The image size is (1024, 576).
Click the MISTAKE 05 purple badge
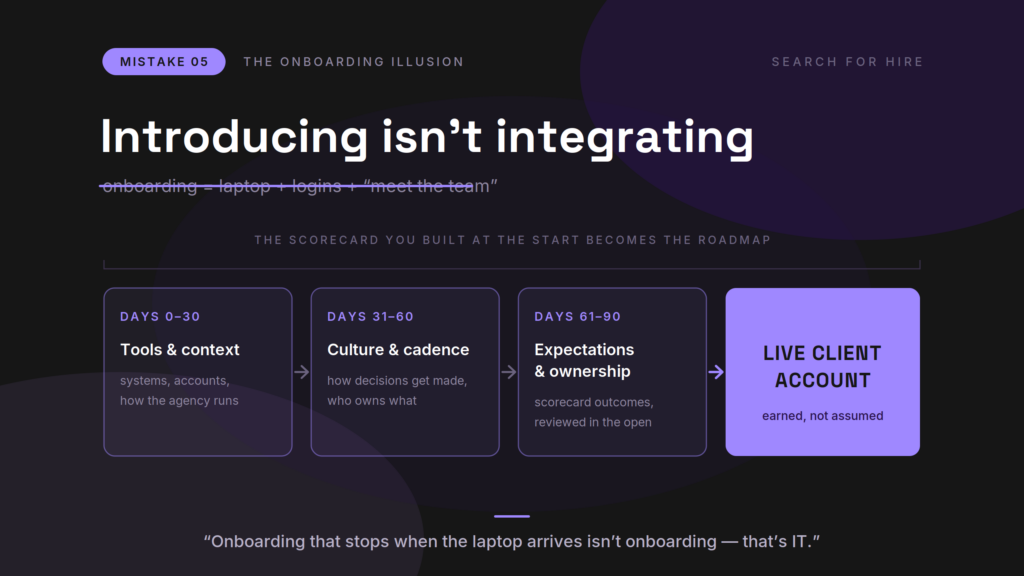[x=164, y=61]
